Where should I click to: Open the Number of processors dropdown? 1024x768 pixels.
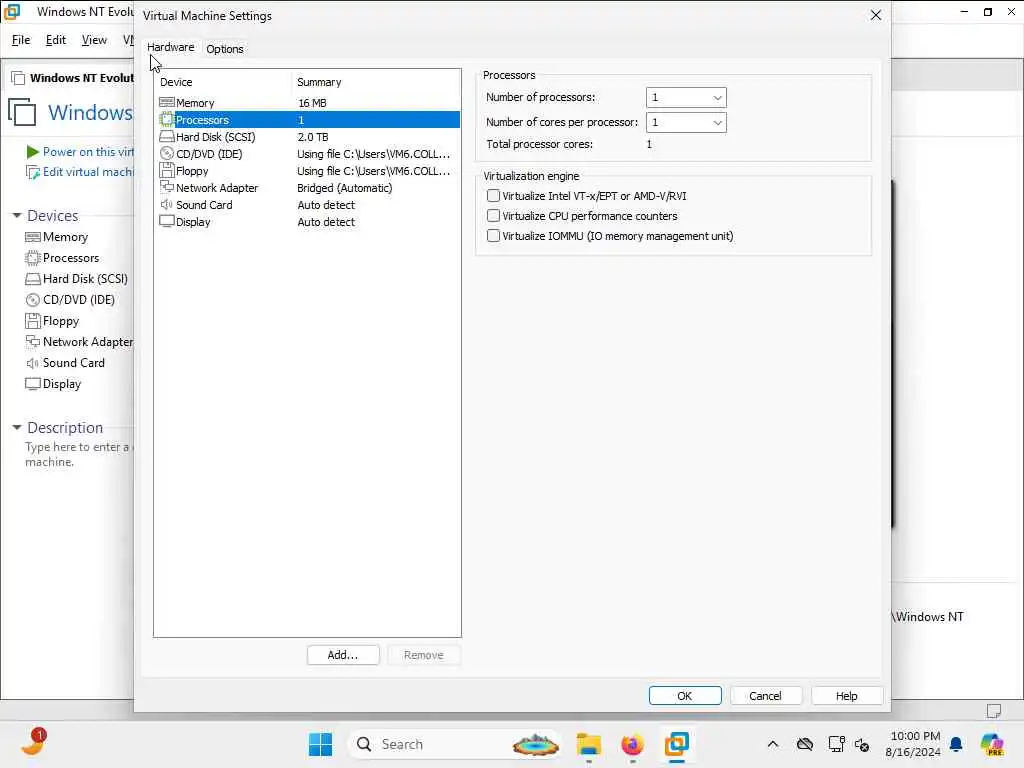pyautogui.click(x=686, y=97)
